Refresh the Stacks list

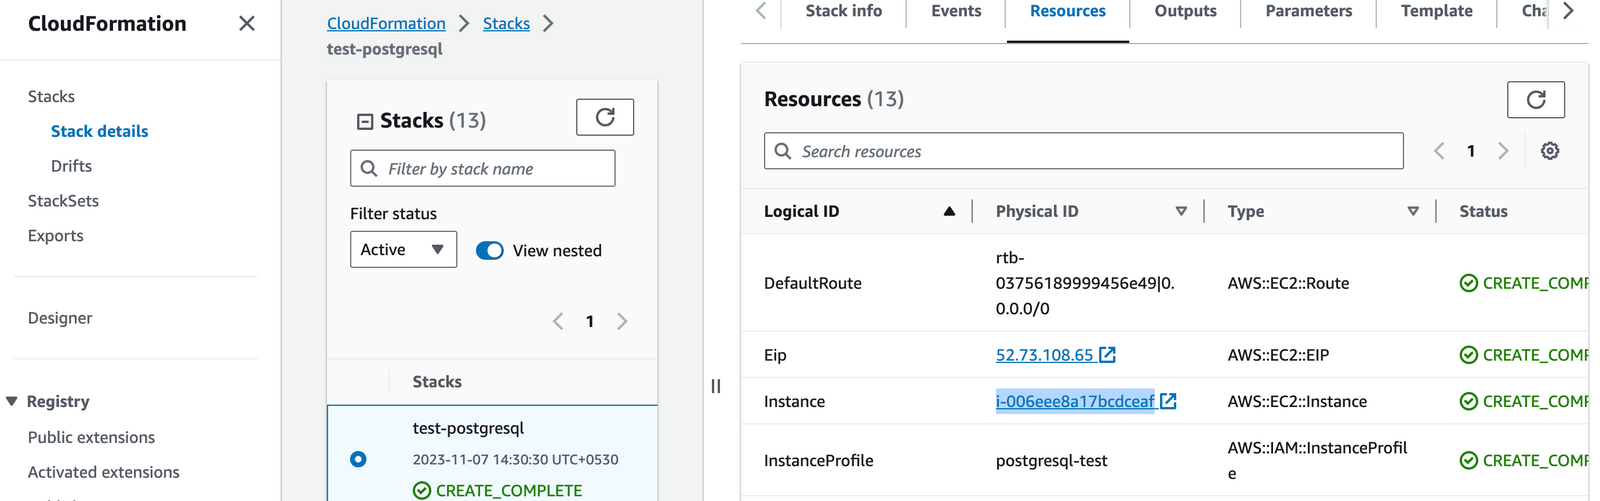coord(605,117)
